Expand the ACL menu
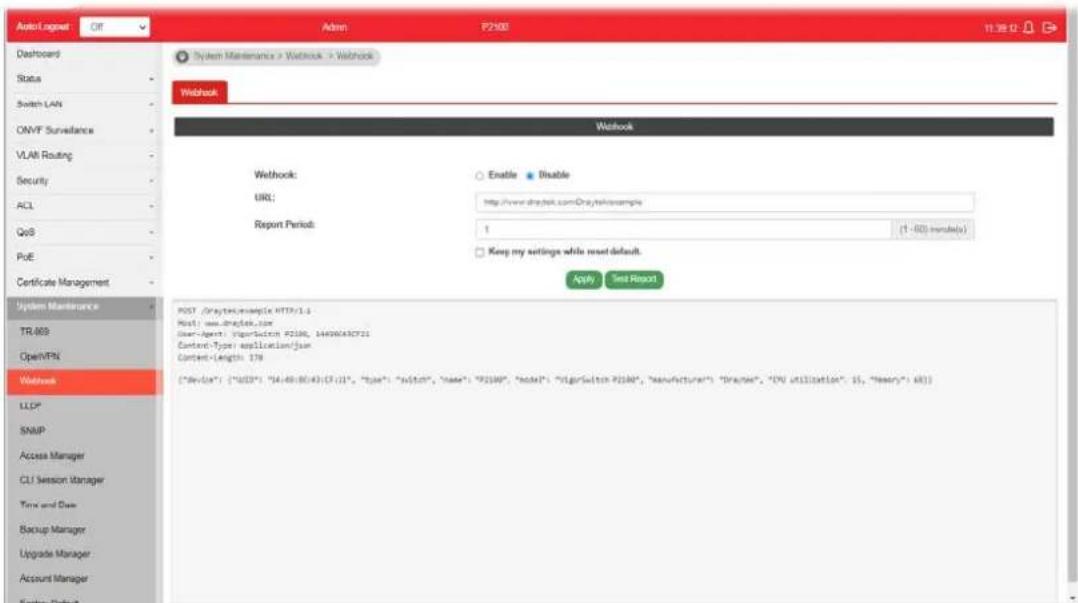 tap(84, 206)
